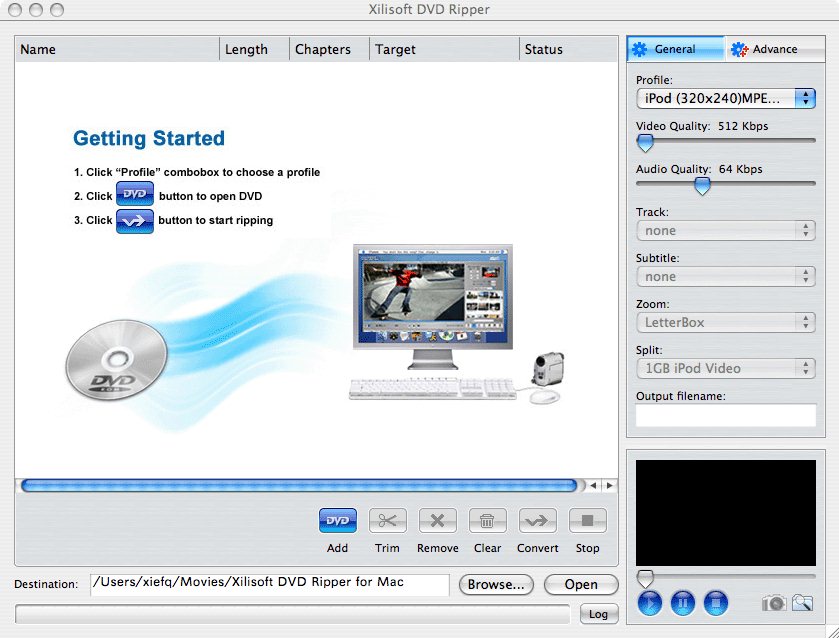Click the Browse... button

point(496,585)
